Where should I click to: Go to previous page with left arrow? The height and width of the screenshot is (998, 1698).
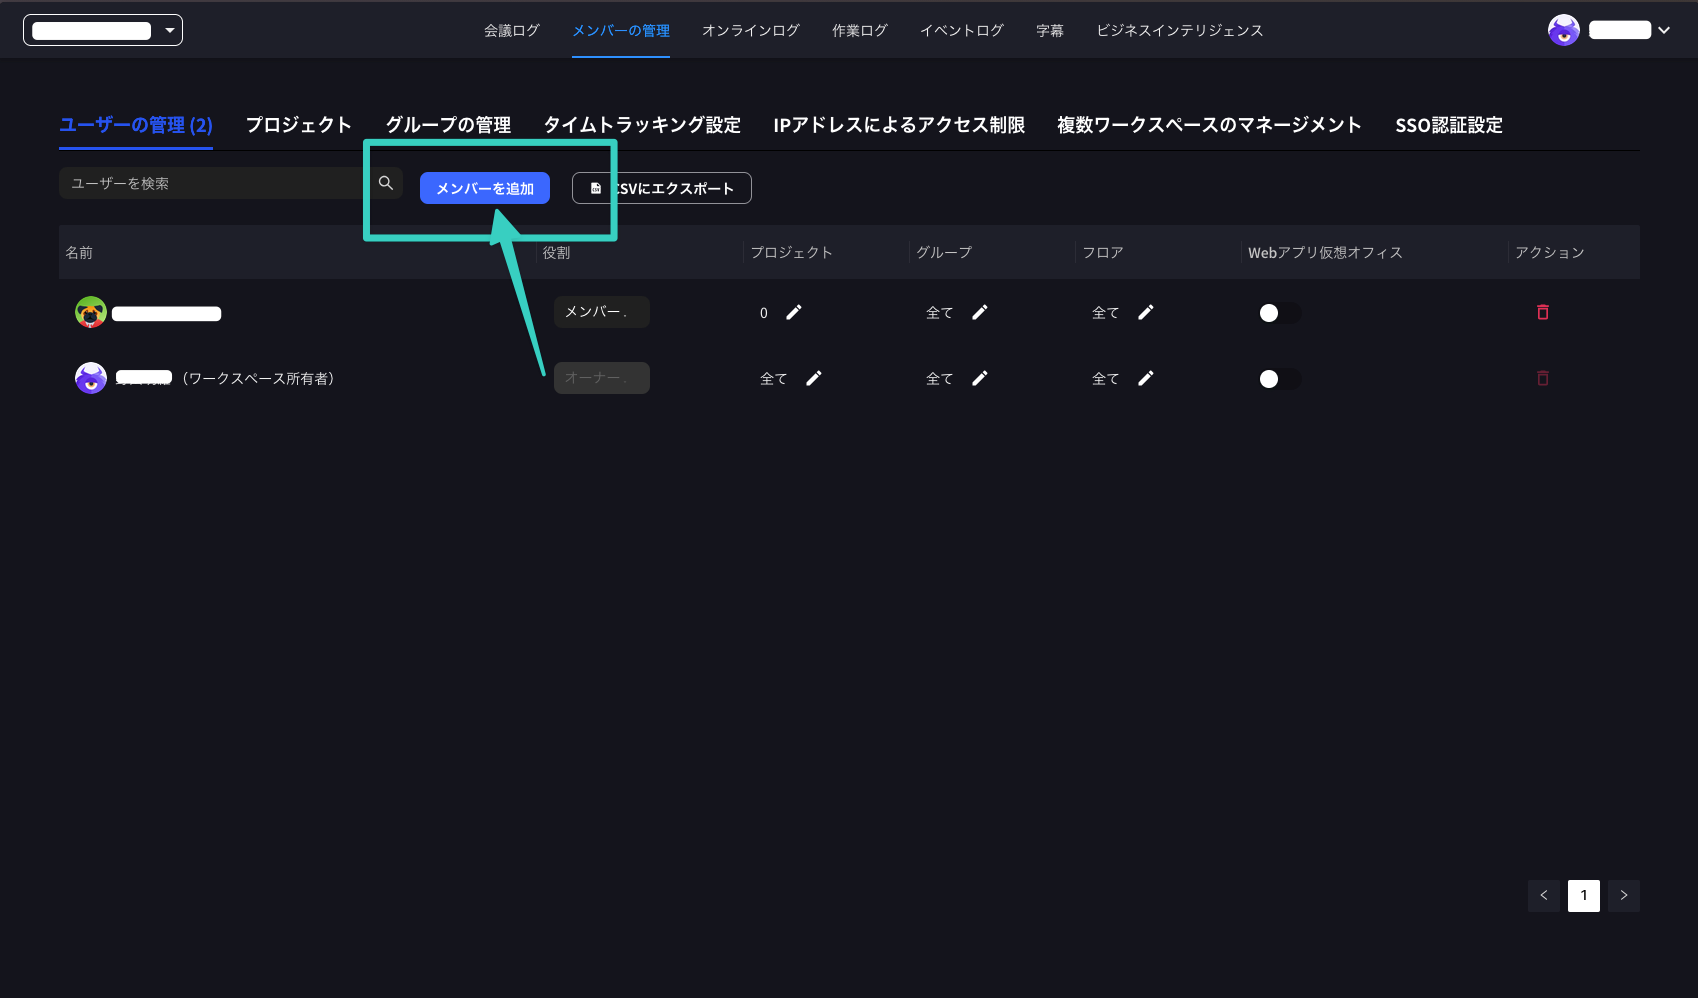coord(1544,896)
